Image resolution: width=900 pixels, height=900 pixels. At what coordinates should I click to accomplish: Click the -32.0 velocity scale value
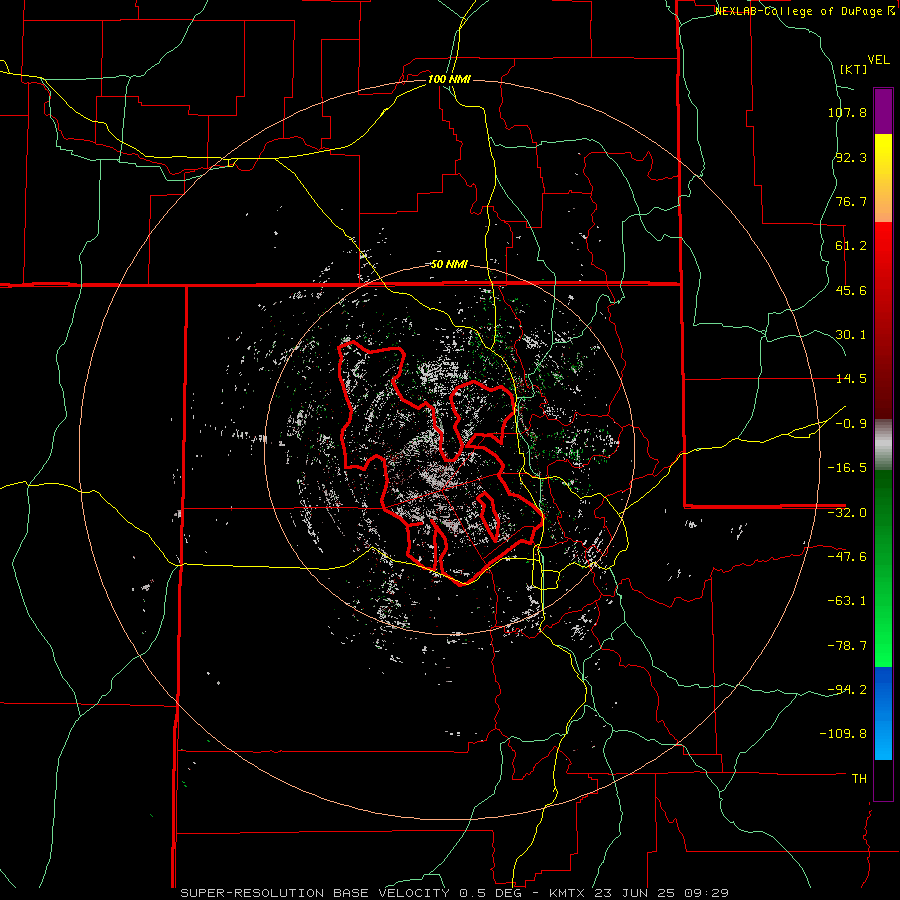point(847,513)
